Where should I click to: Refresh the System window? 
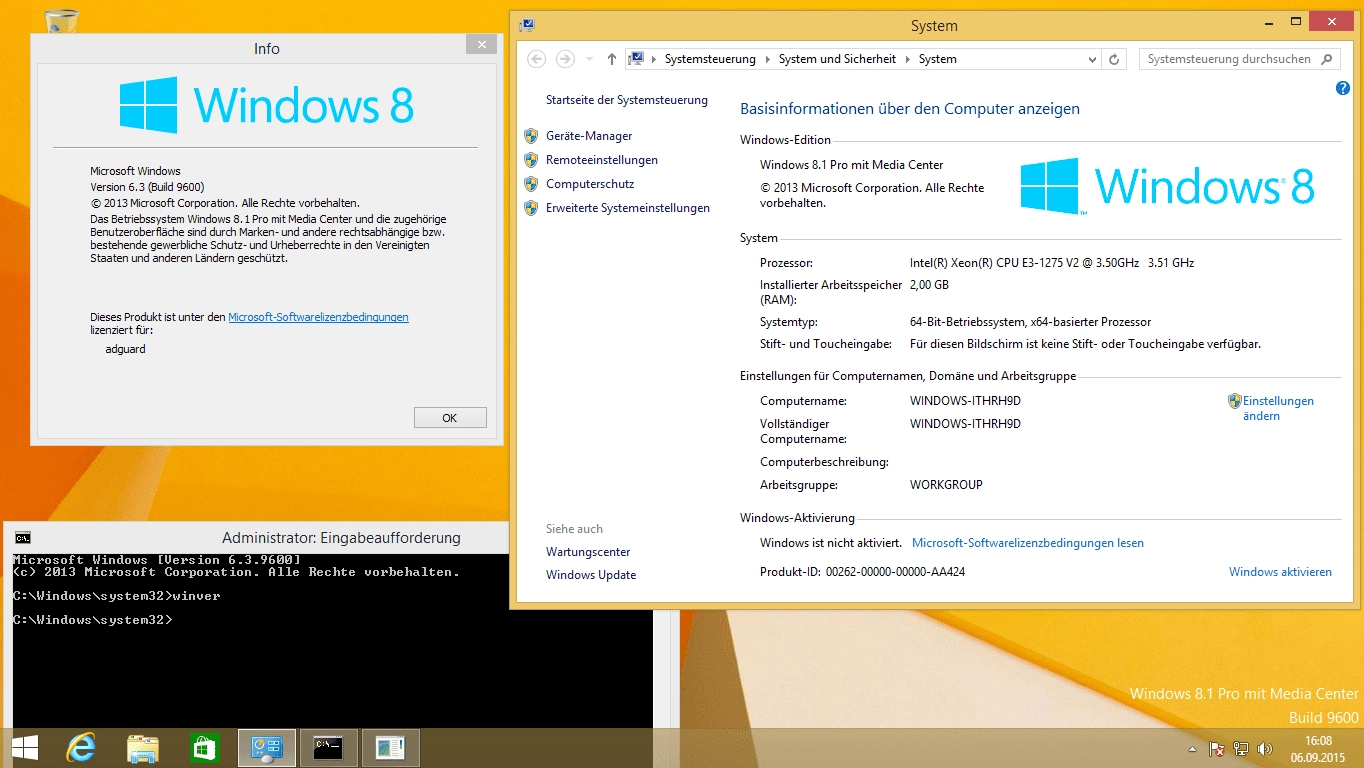tap(1115, 59)
